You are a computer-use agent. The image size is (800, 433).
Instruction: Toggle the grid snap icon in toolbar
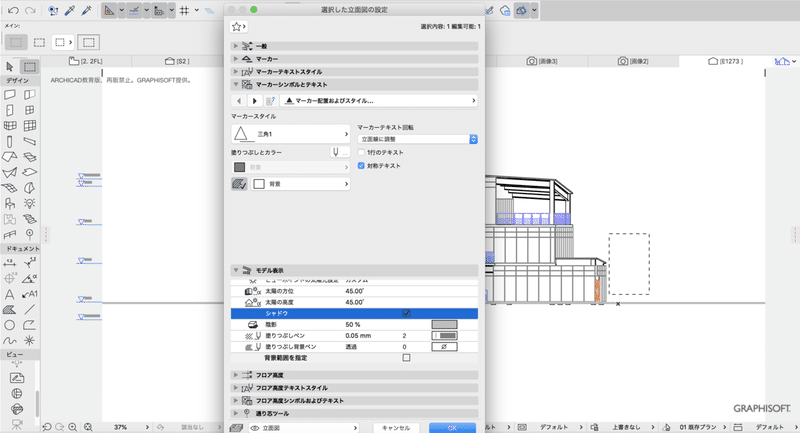coord(185,10)
